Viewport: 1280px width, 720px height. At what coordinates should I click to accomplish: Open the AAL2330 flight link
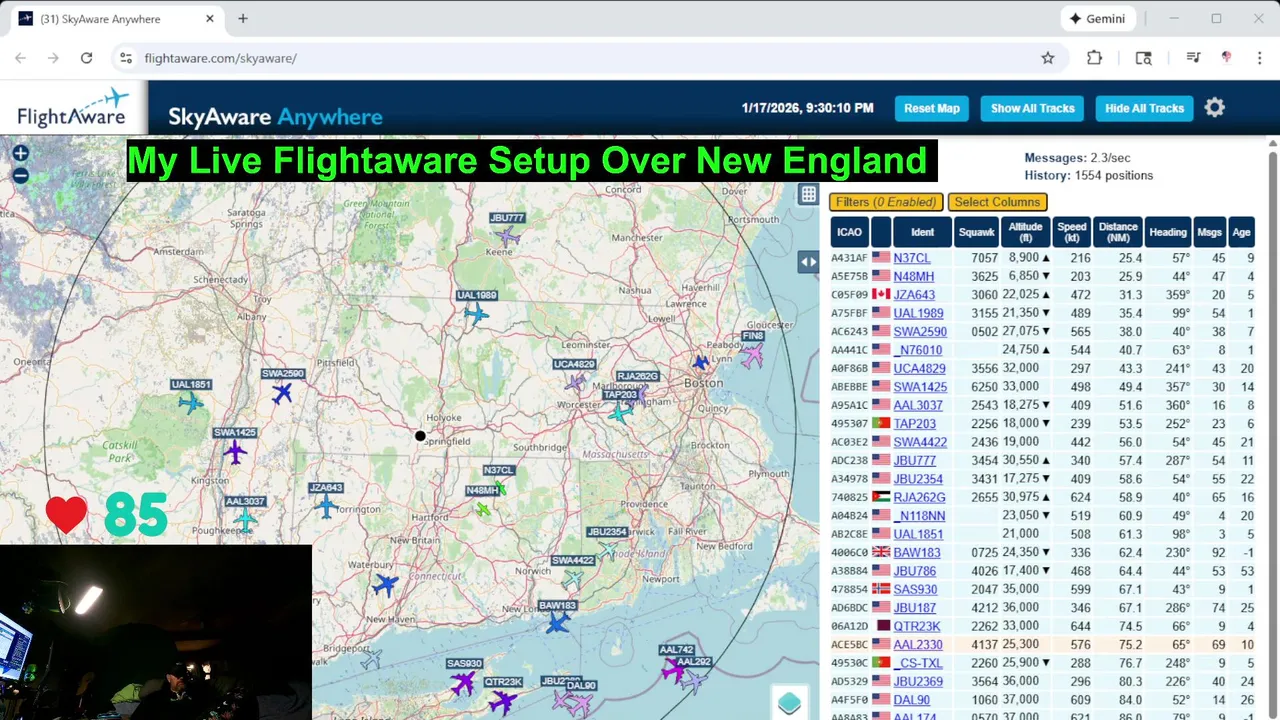pyautogui.click(x=918, y=645)
